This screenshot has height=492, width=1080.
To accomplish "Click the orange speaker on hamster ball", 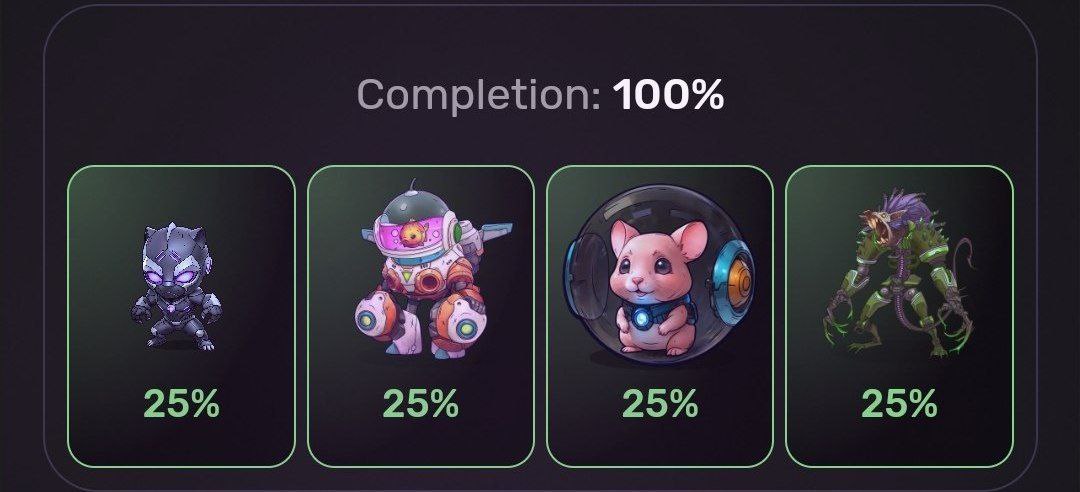I will [738, 281].
